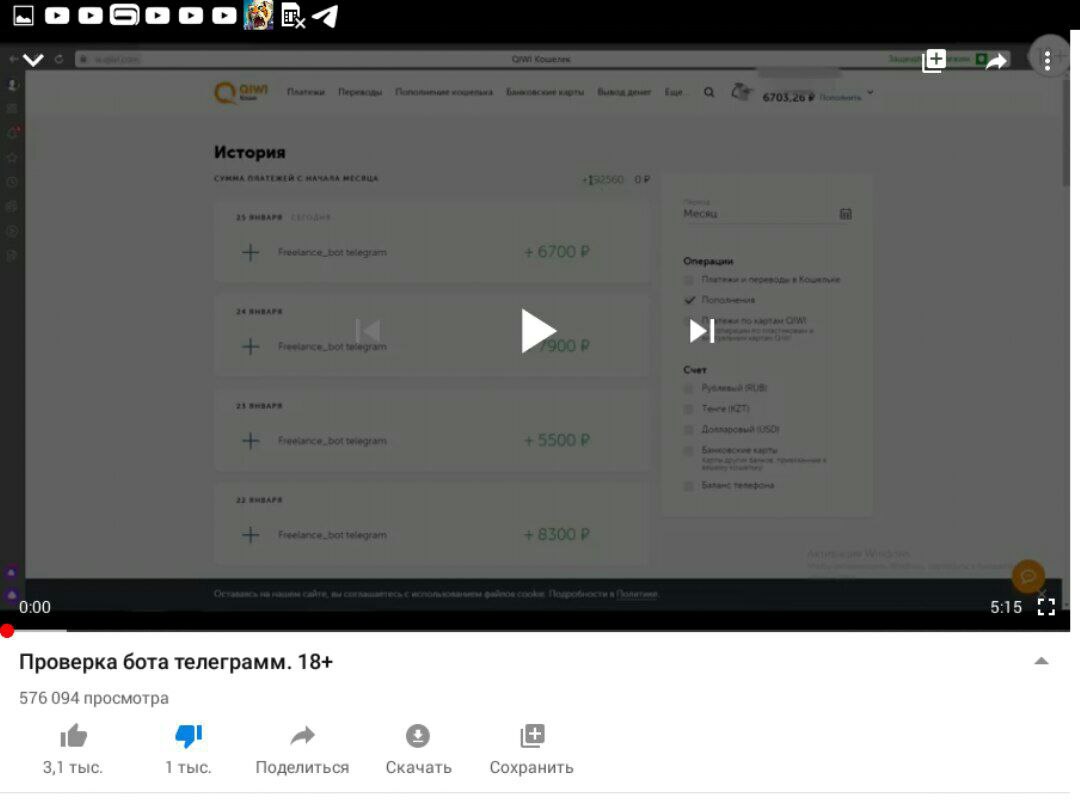
Task: Check the Долларовый (USD) account filter
Action: pyautogui.click(x=688, y=429)
